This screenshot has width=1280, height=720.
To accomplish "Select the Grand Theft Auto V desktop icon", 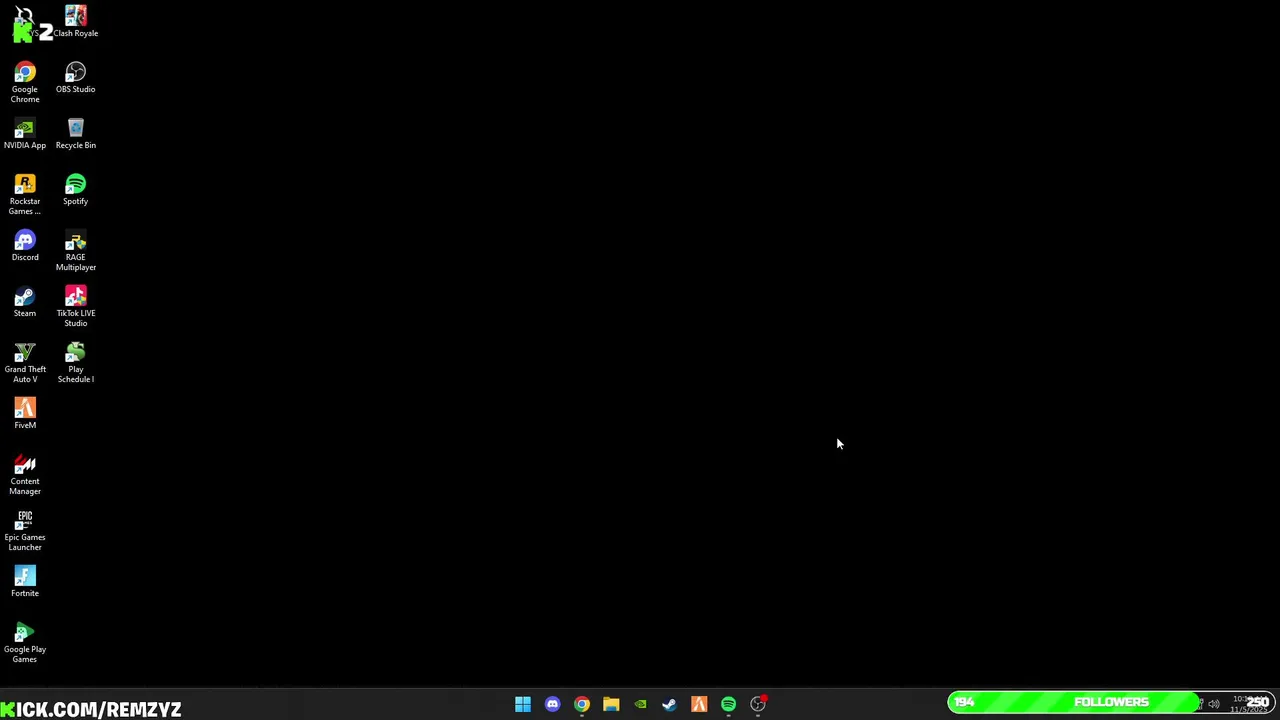I will click(x=25, y=362).
